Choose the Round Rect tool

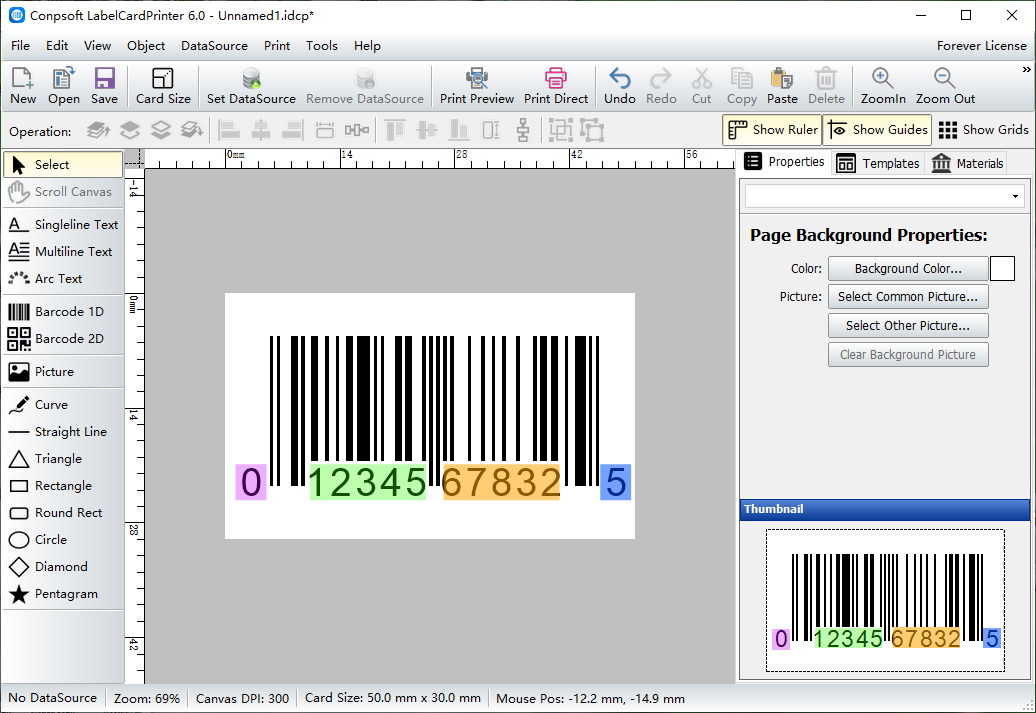pos(63,513)
